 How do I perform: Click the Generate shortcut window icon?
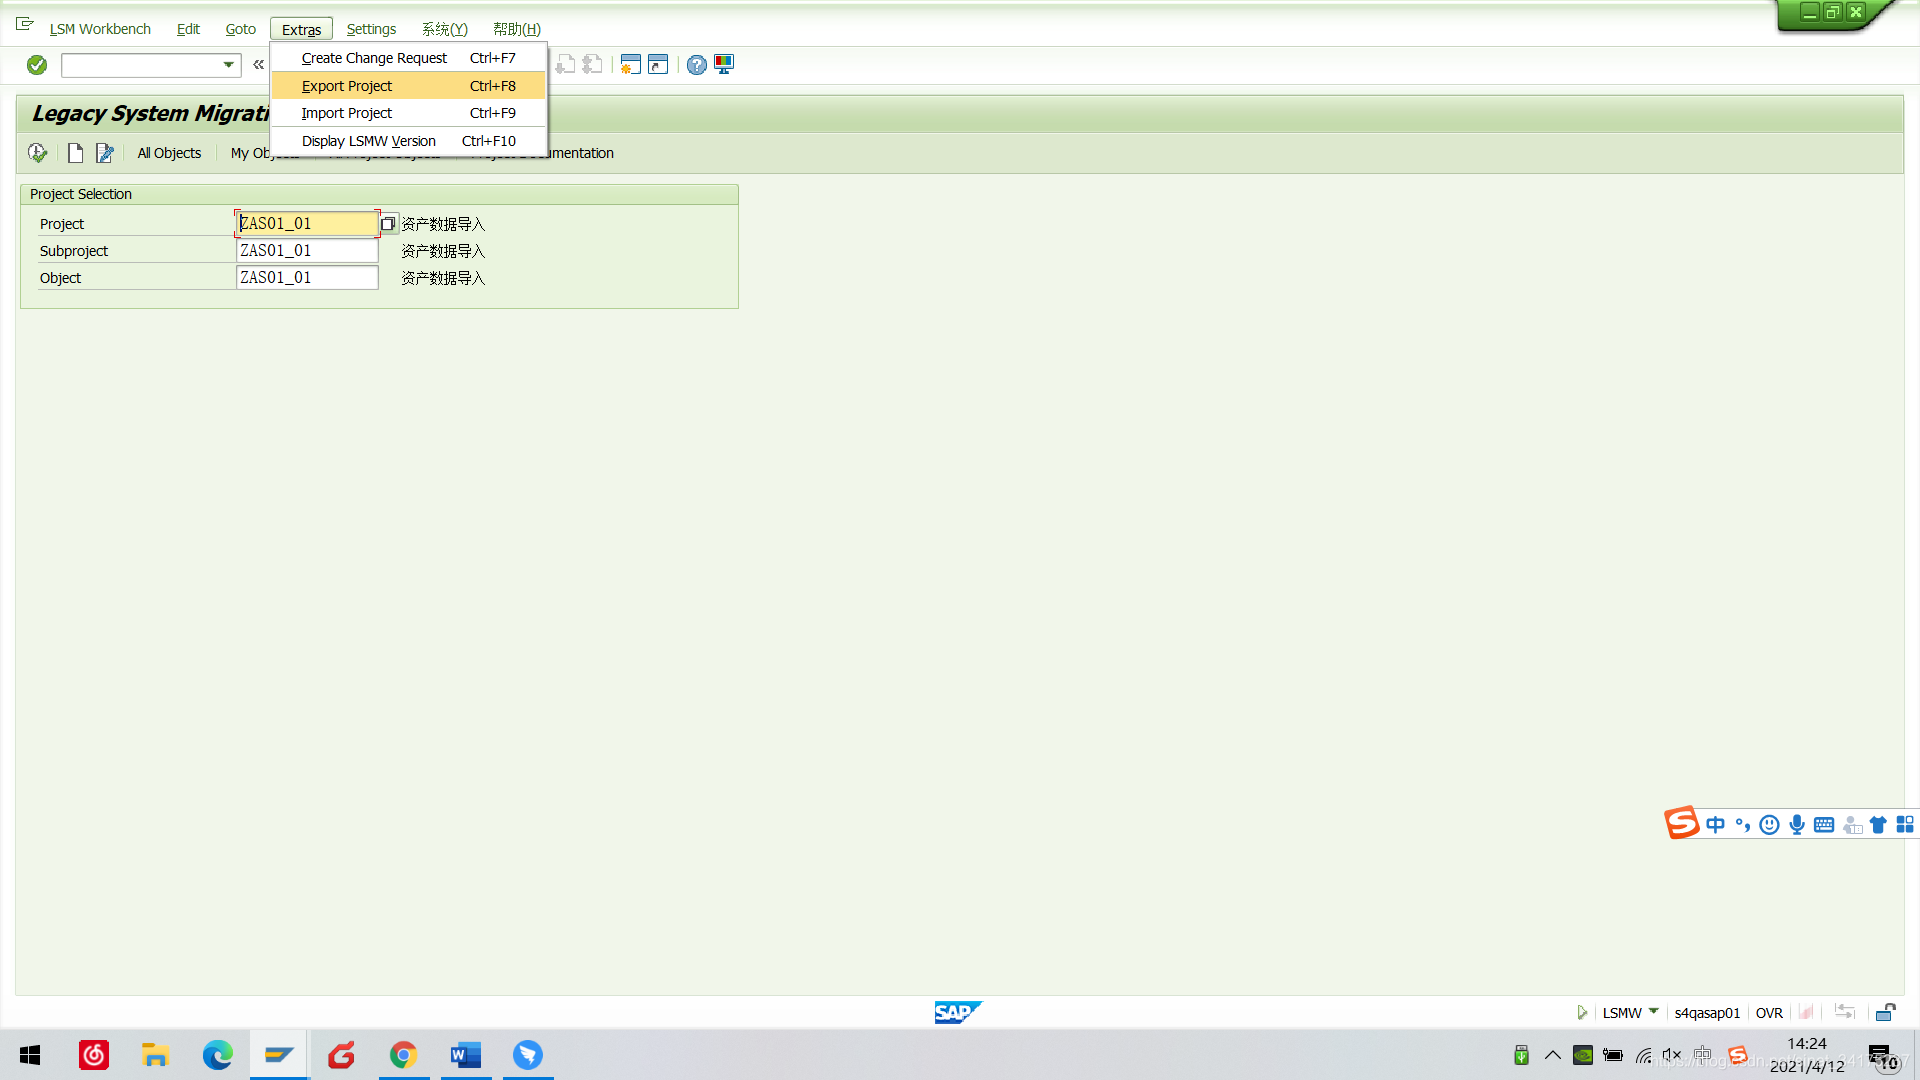pos(658,65)
